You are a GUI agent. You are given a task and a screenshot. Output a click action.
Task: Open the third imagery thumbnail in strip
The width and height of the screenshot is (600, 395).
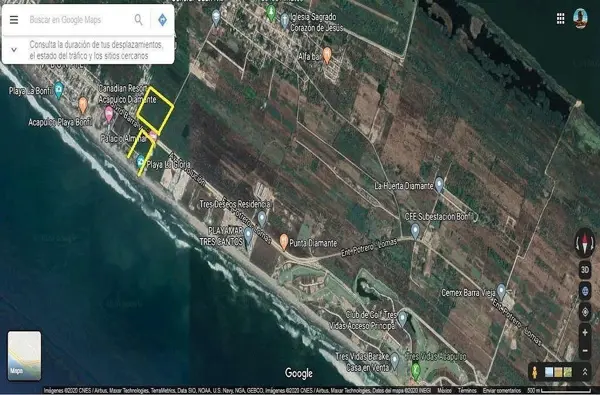pyautogui.click(x=568, y=372)
